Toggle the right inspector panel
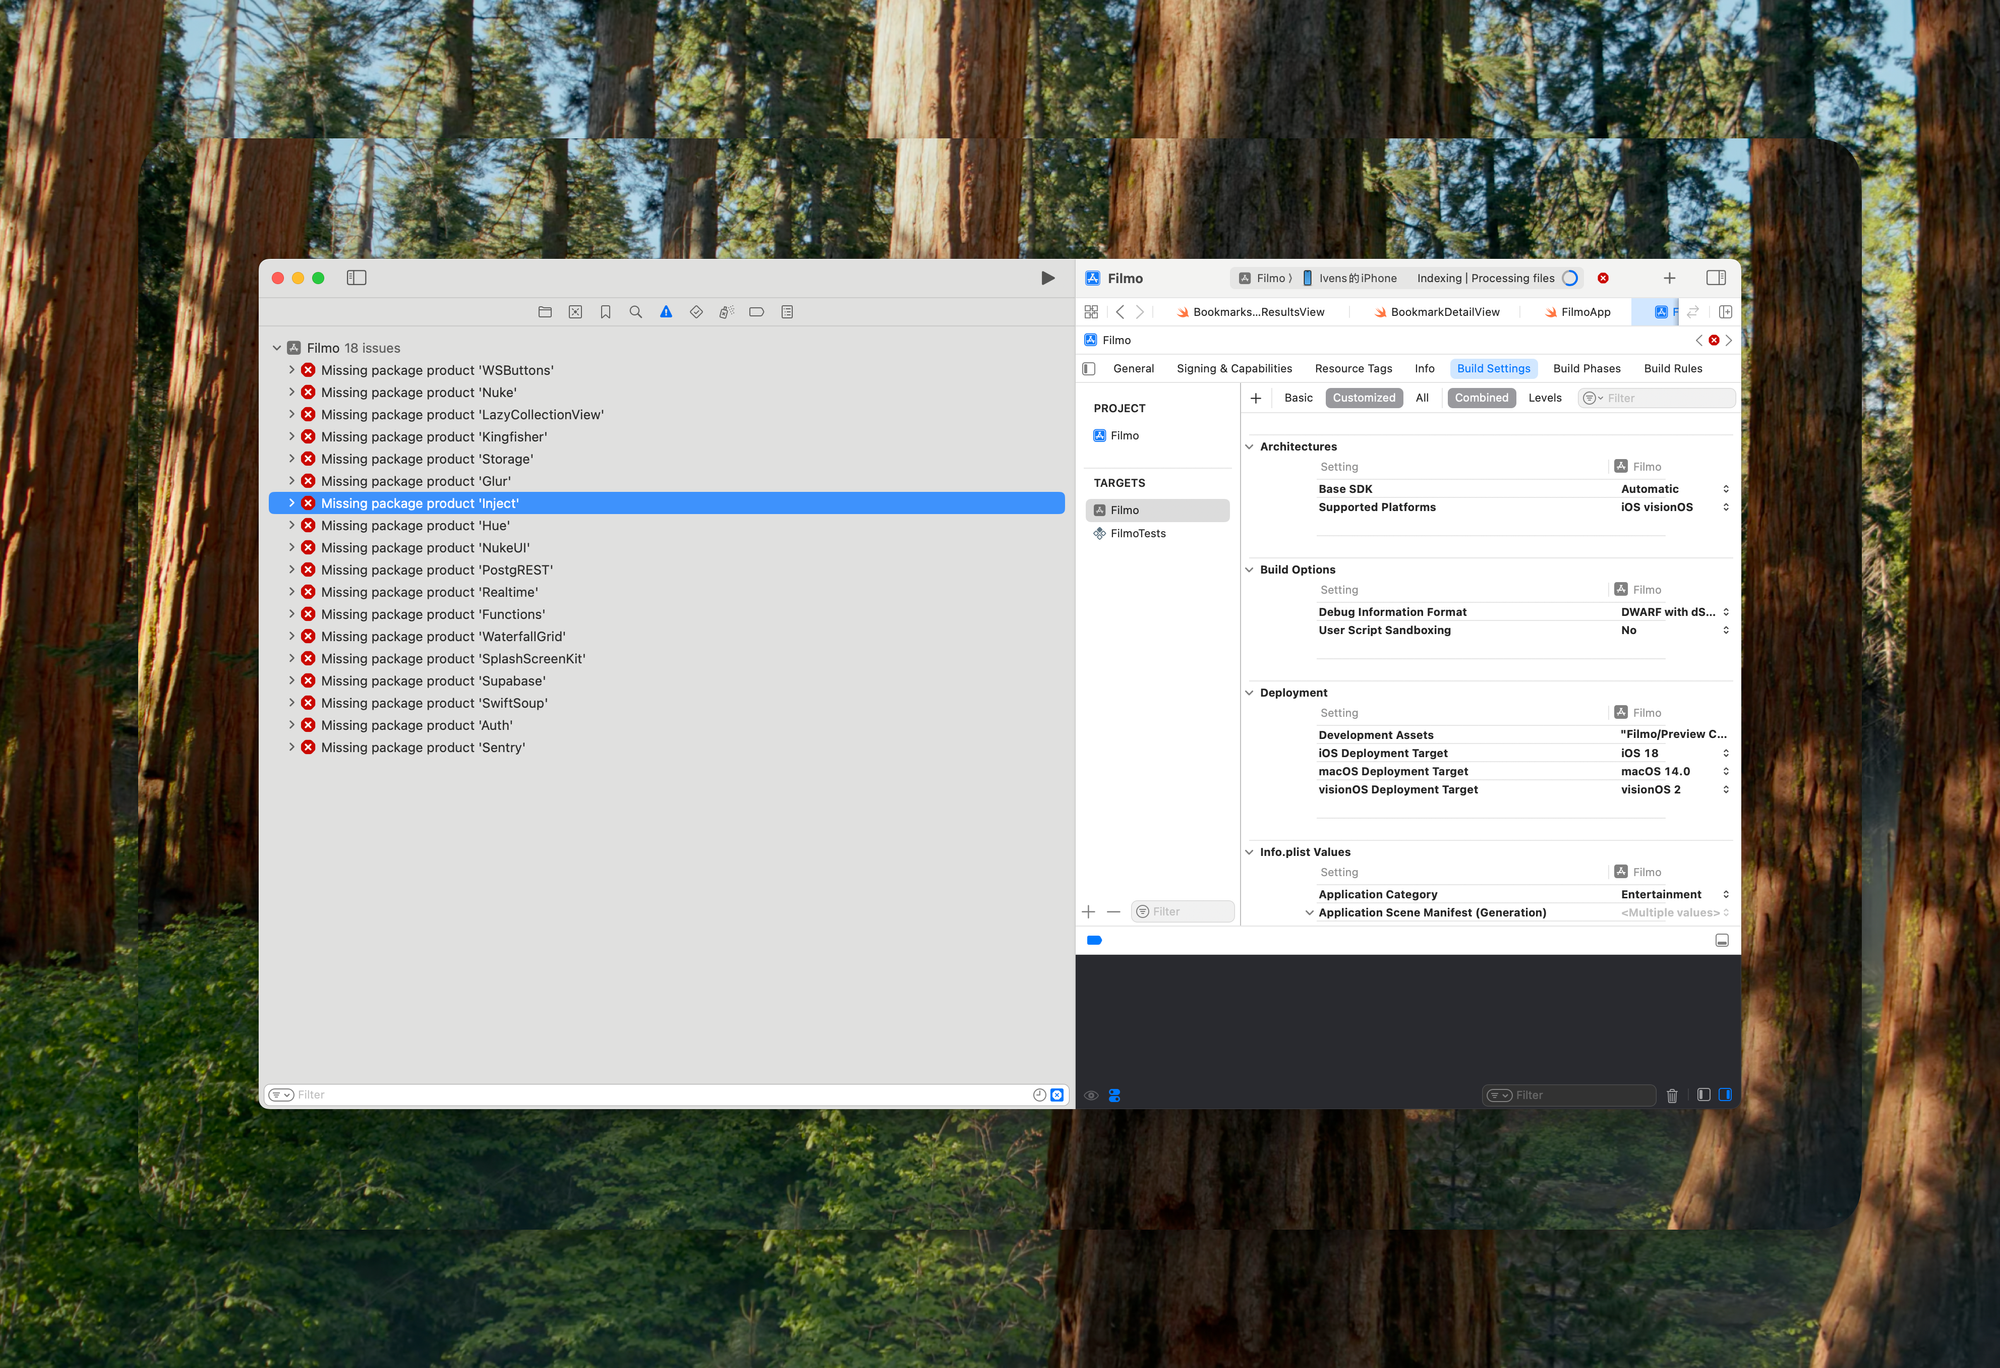Viewport: 2000px width, 1368px height. [x=1716, y=278]
